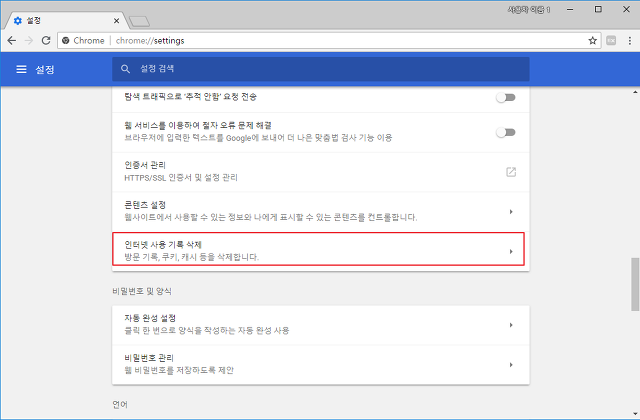Click 비밀번호 관리 row title

[x=149, y=358]
